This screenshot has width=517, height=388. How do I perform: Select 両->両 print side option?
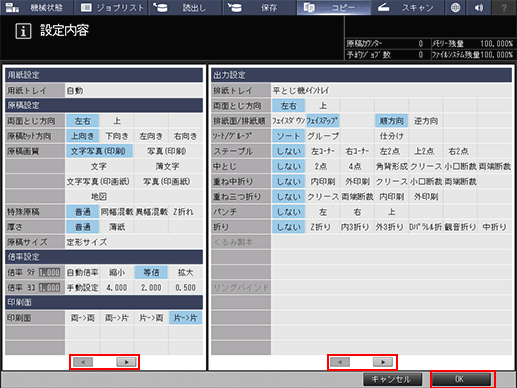tap(83, 318)
